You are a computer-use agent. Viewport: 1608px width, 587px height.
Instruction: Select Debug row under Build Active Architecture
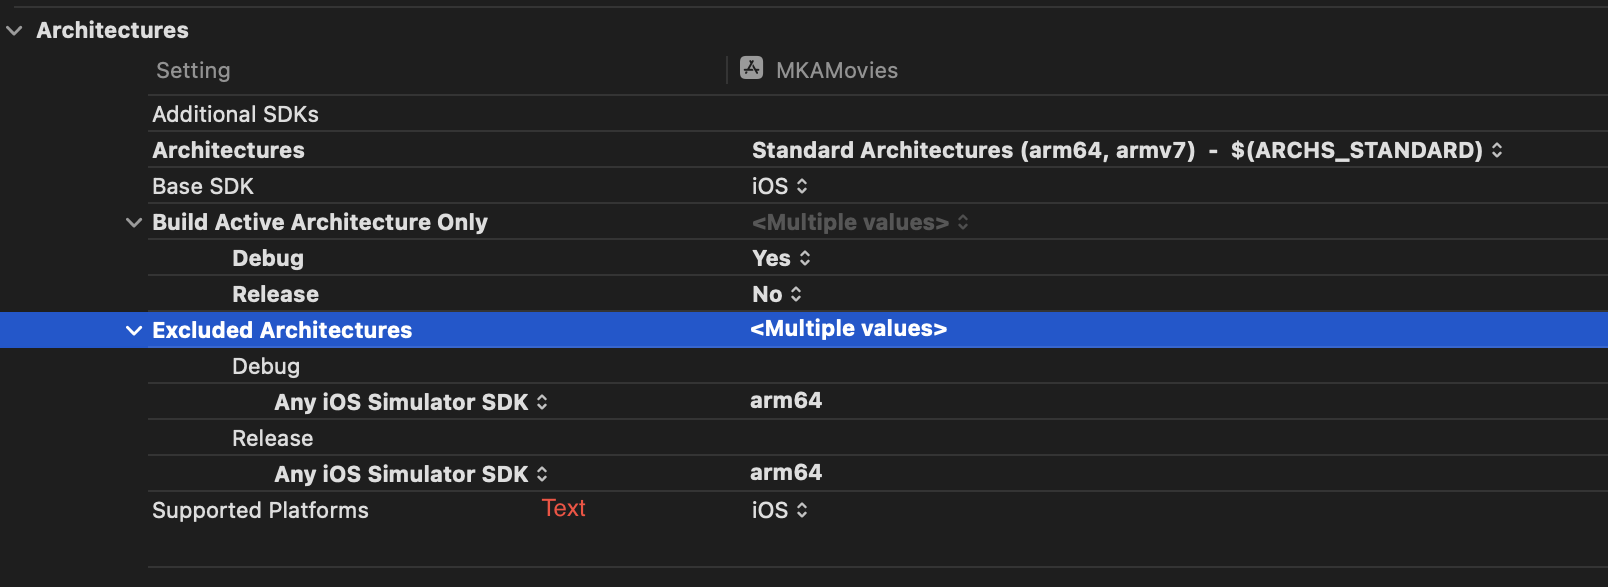click(878, 258)
